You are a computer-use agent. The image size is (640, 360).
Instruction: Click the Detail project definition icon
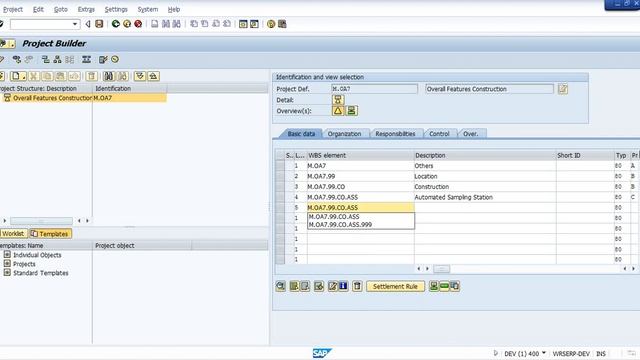[338, 100]
